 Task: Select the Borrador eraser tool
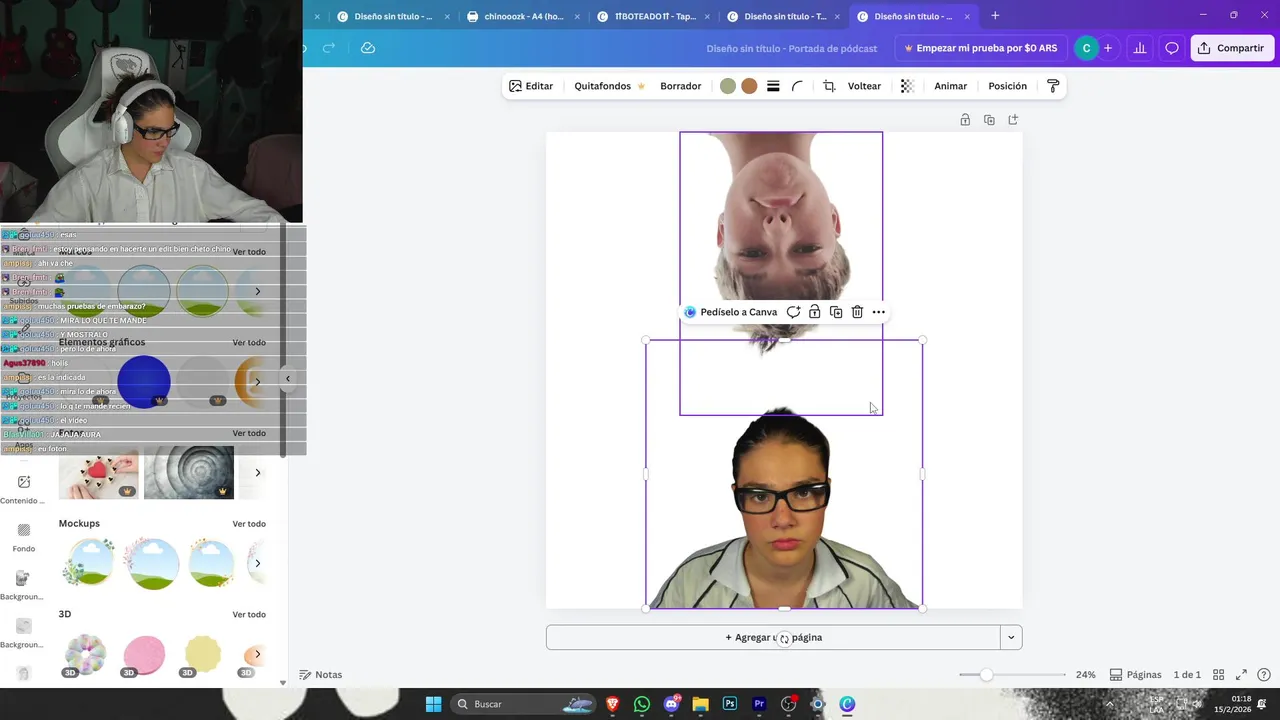coord(680,86)
